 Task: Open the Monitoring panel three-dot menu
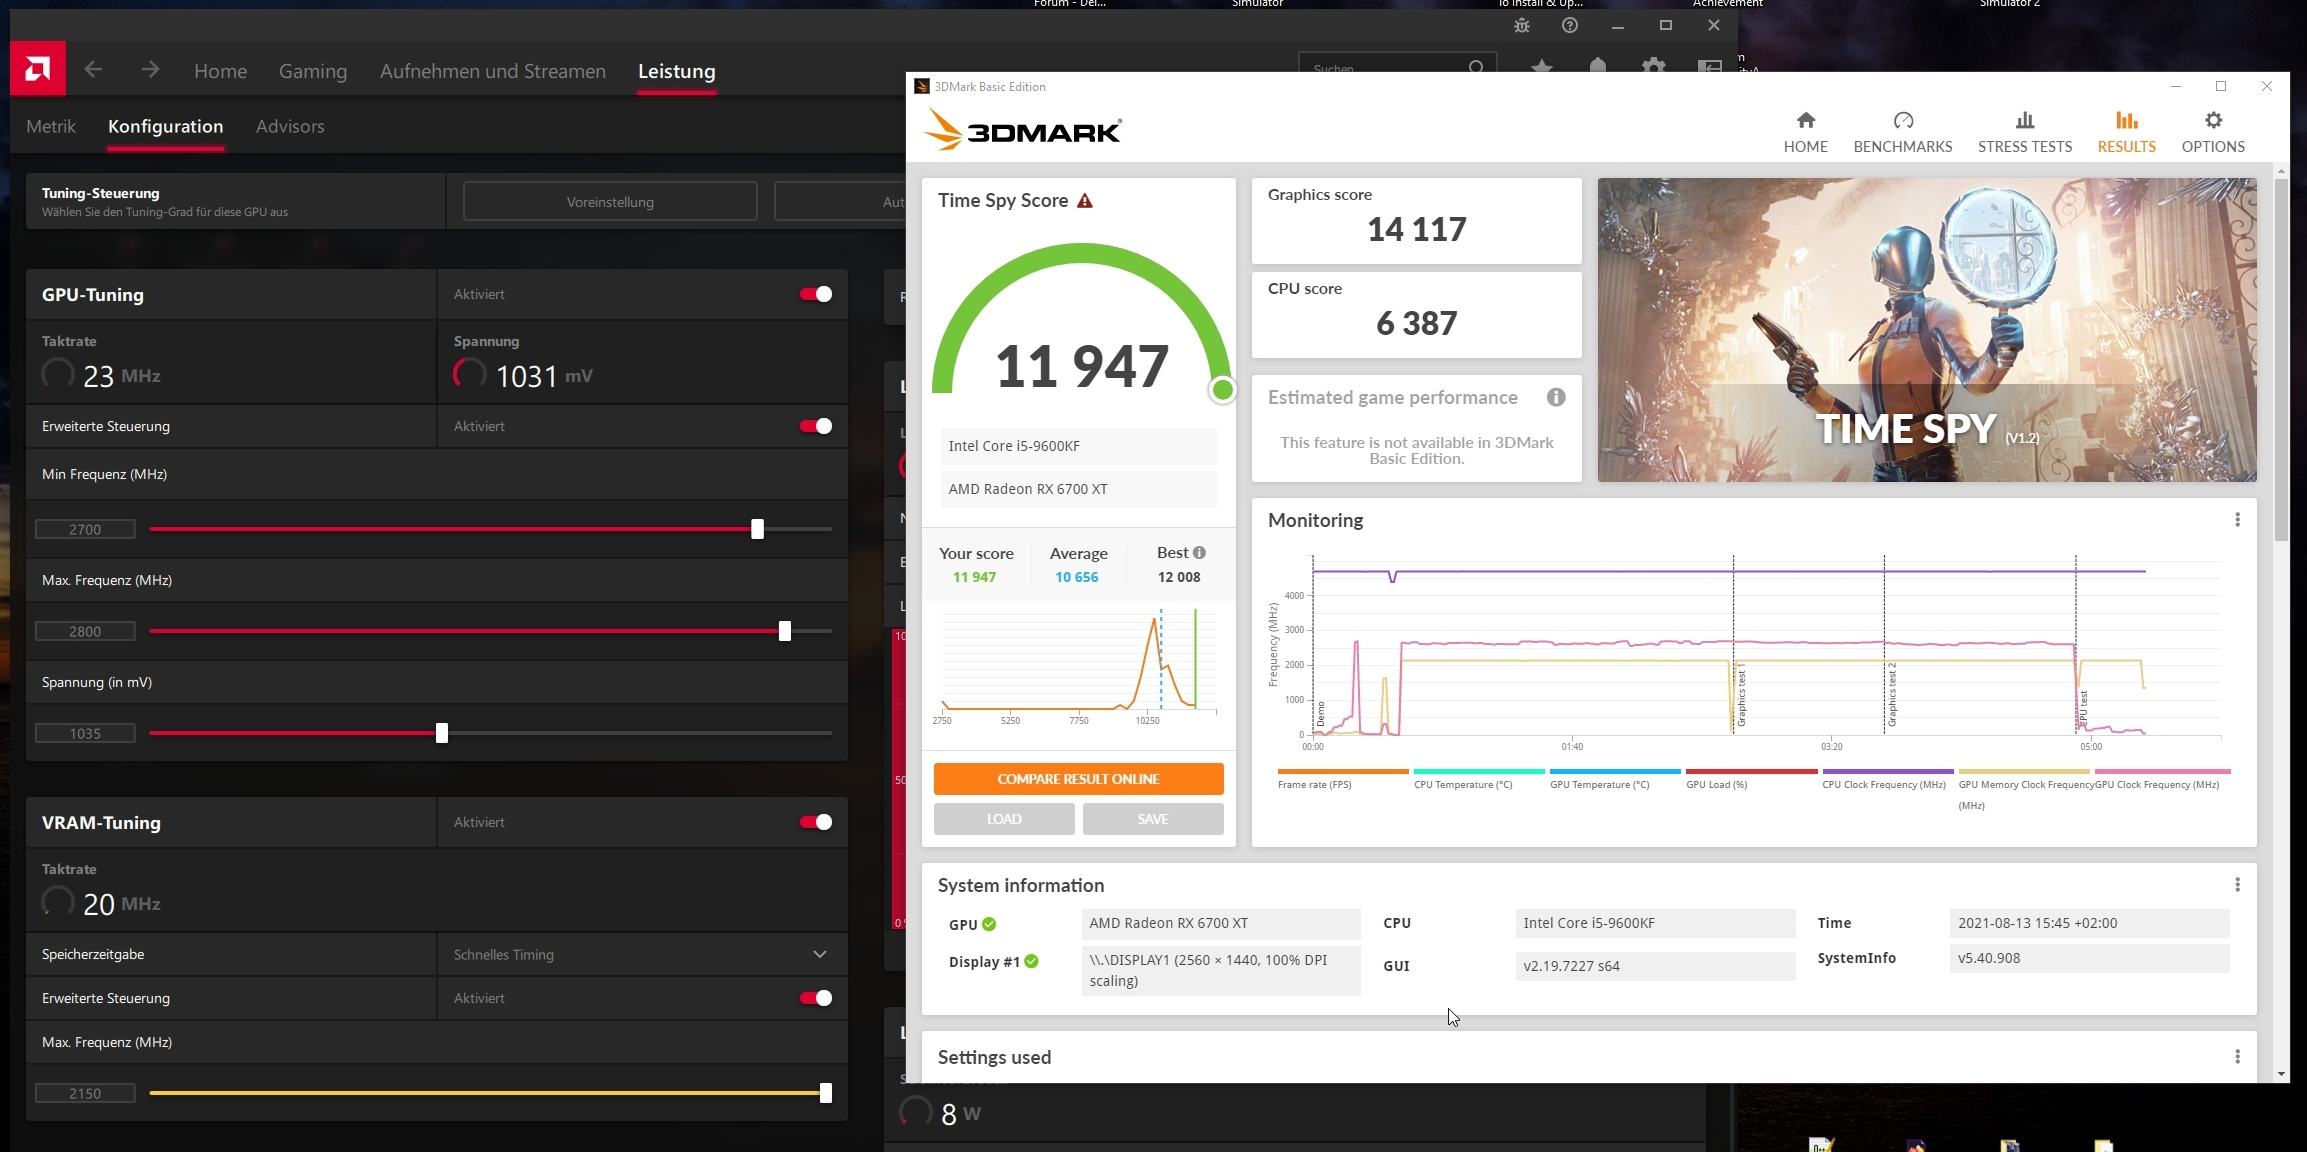tap(2237, 520)
